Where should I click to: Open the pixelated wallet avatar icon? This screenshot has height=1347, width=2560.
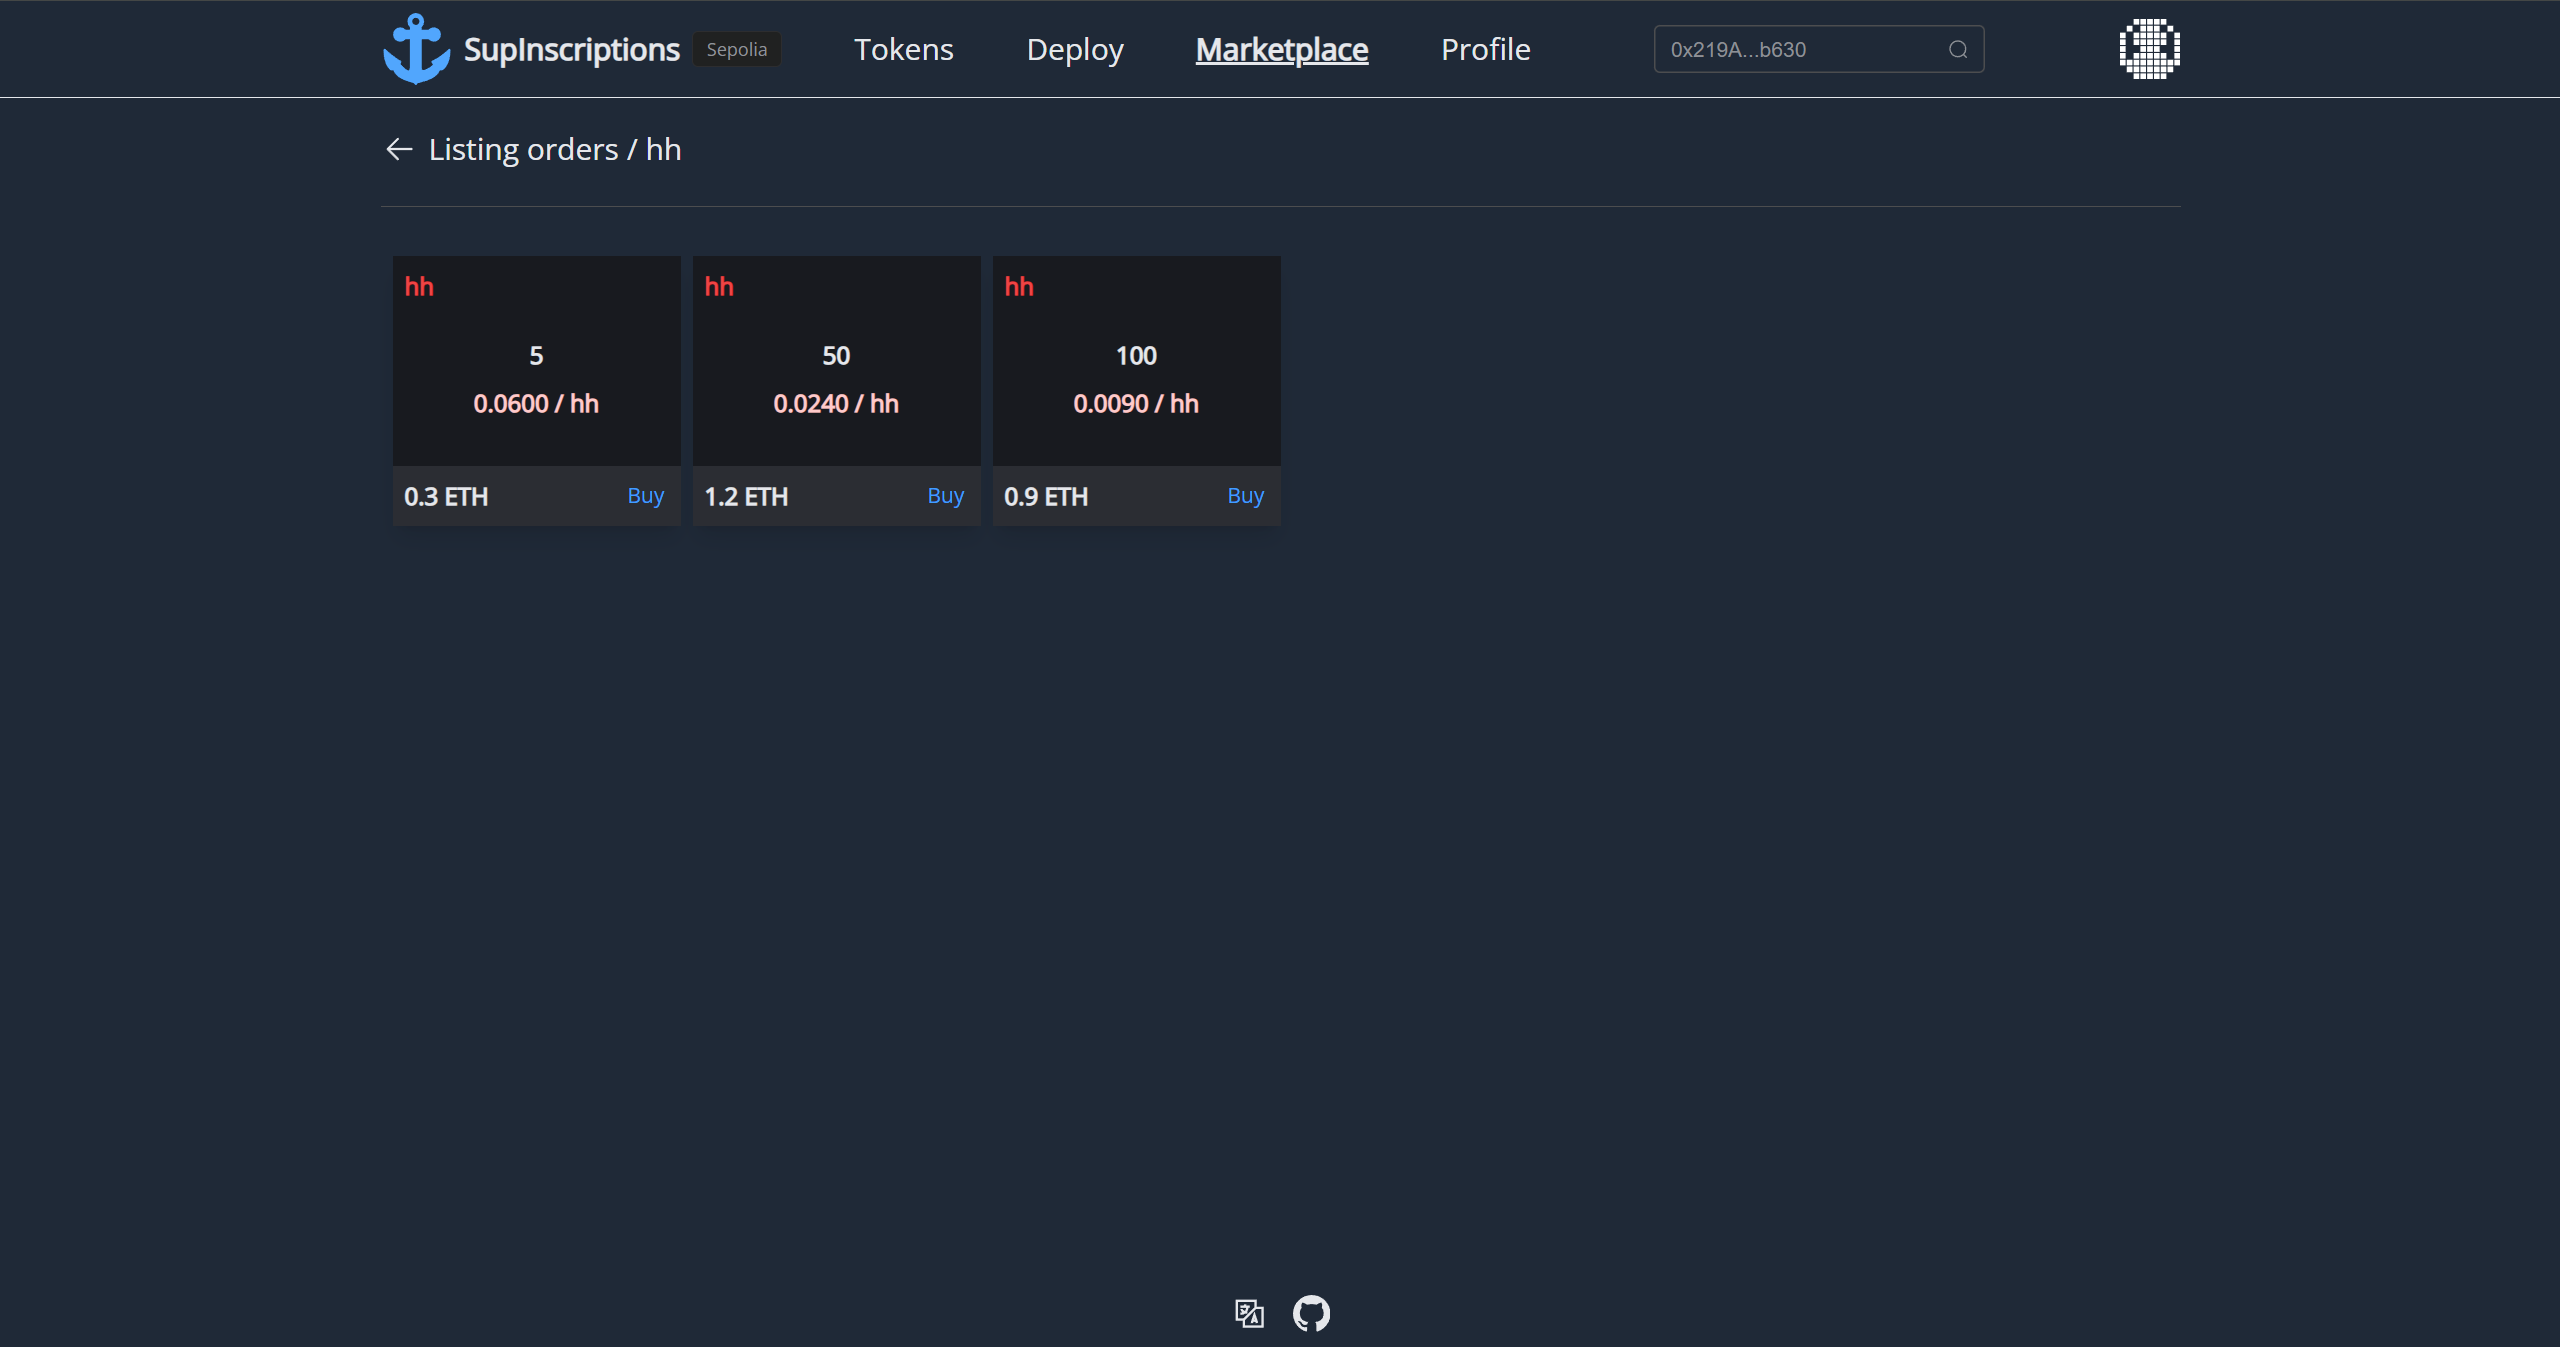(x=2149, y=49)
